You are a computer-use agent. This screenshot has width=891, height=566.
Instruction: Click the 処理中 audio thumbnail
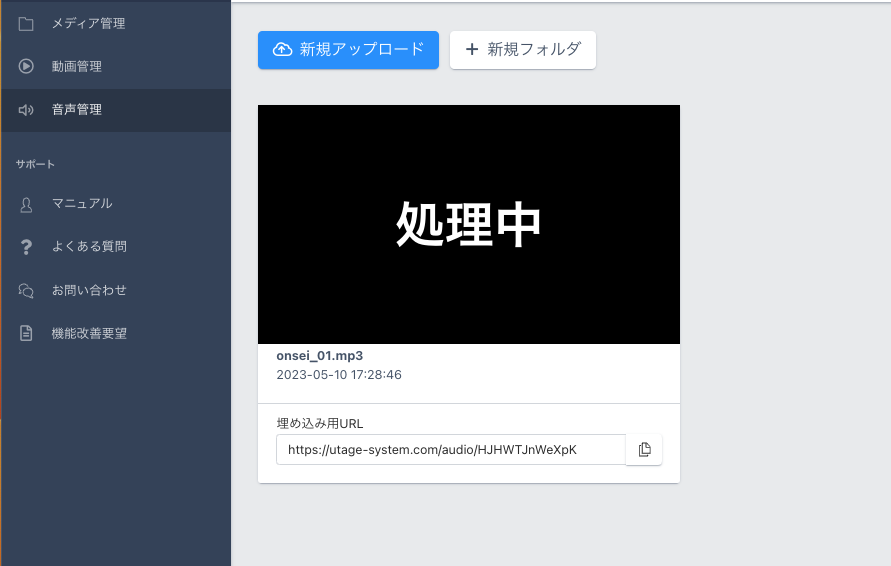coord(468,224)
